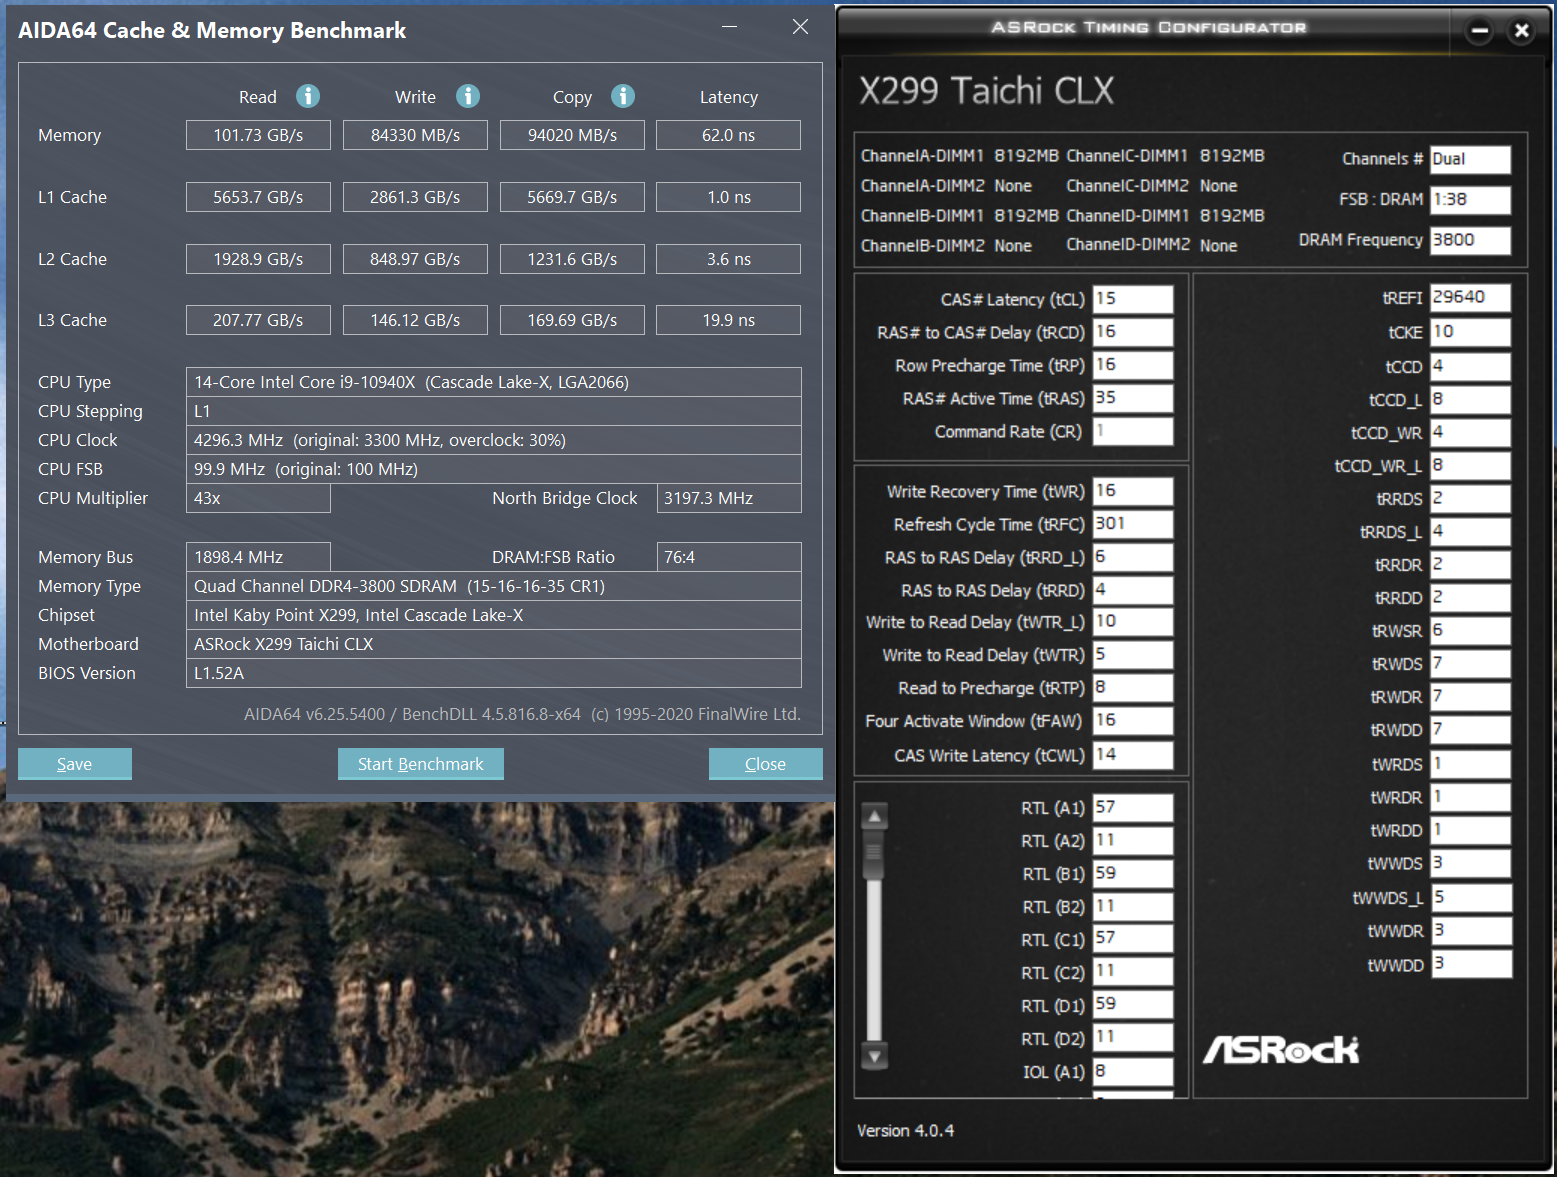This screenshot has height=1177, width=1557.
Task: Click the Write to Read Delay (tWTR) field
Action: tap(1133, 655)
